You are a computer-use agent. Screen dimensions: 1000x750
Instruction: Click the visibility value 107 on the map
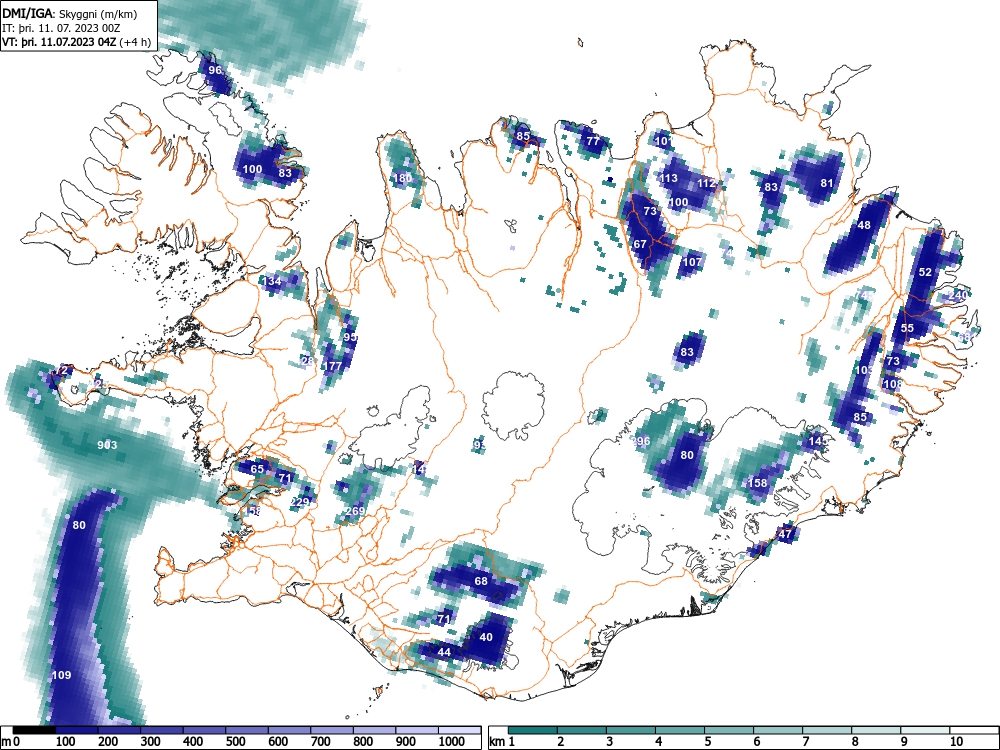tap(692, 261)
